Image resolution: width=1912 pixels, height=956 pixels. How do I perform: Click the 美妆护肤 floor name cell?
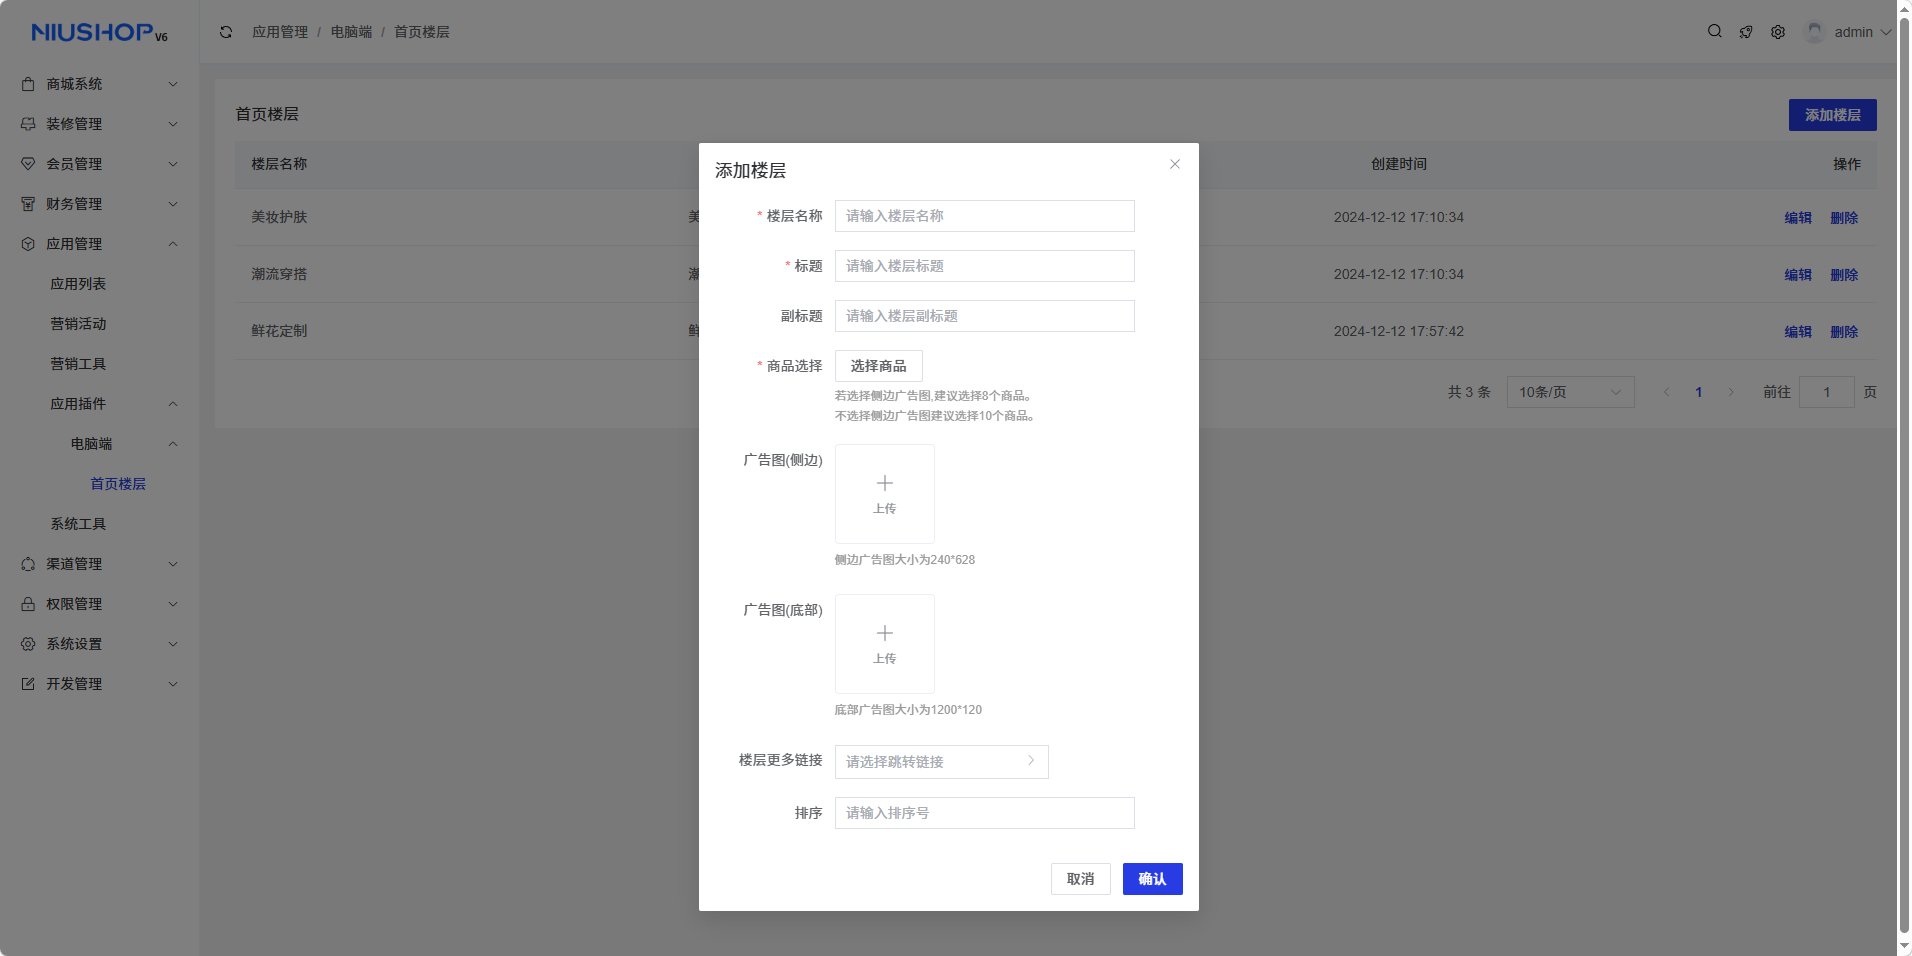coord(279,217)
